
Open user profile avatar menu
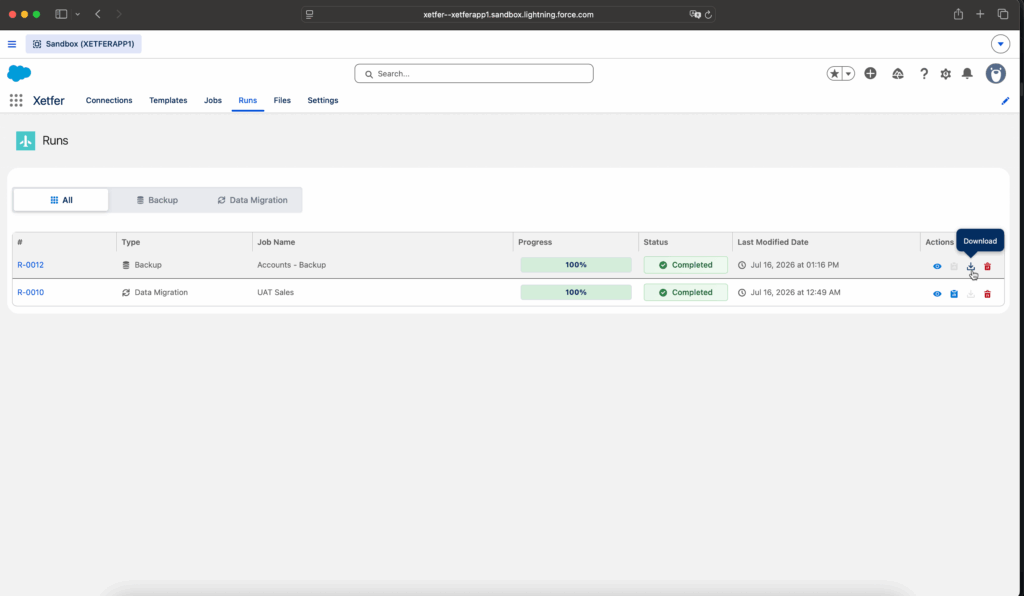(996, 74)
